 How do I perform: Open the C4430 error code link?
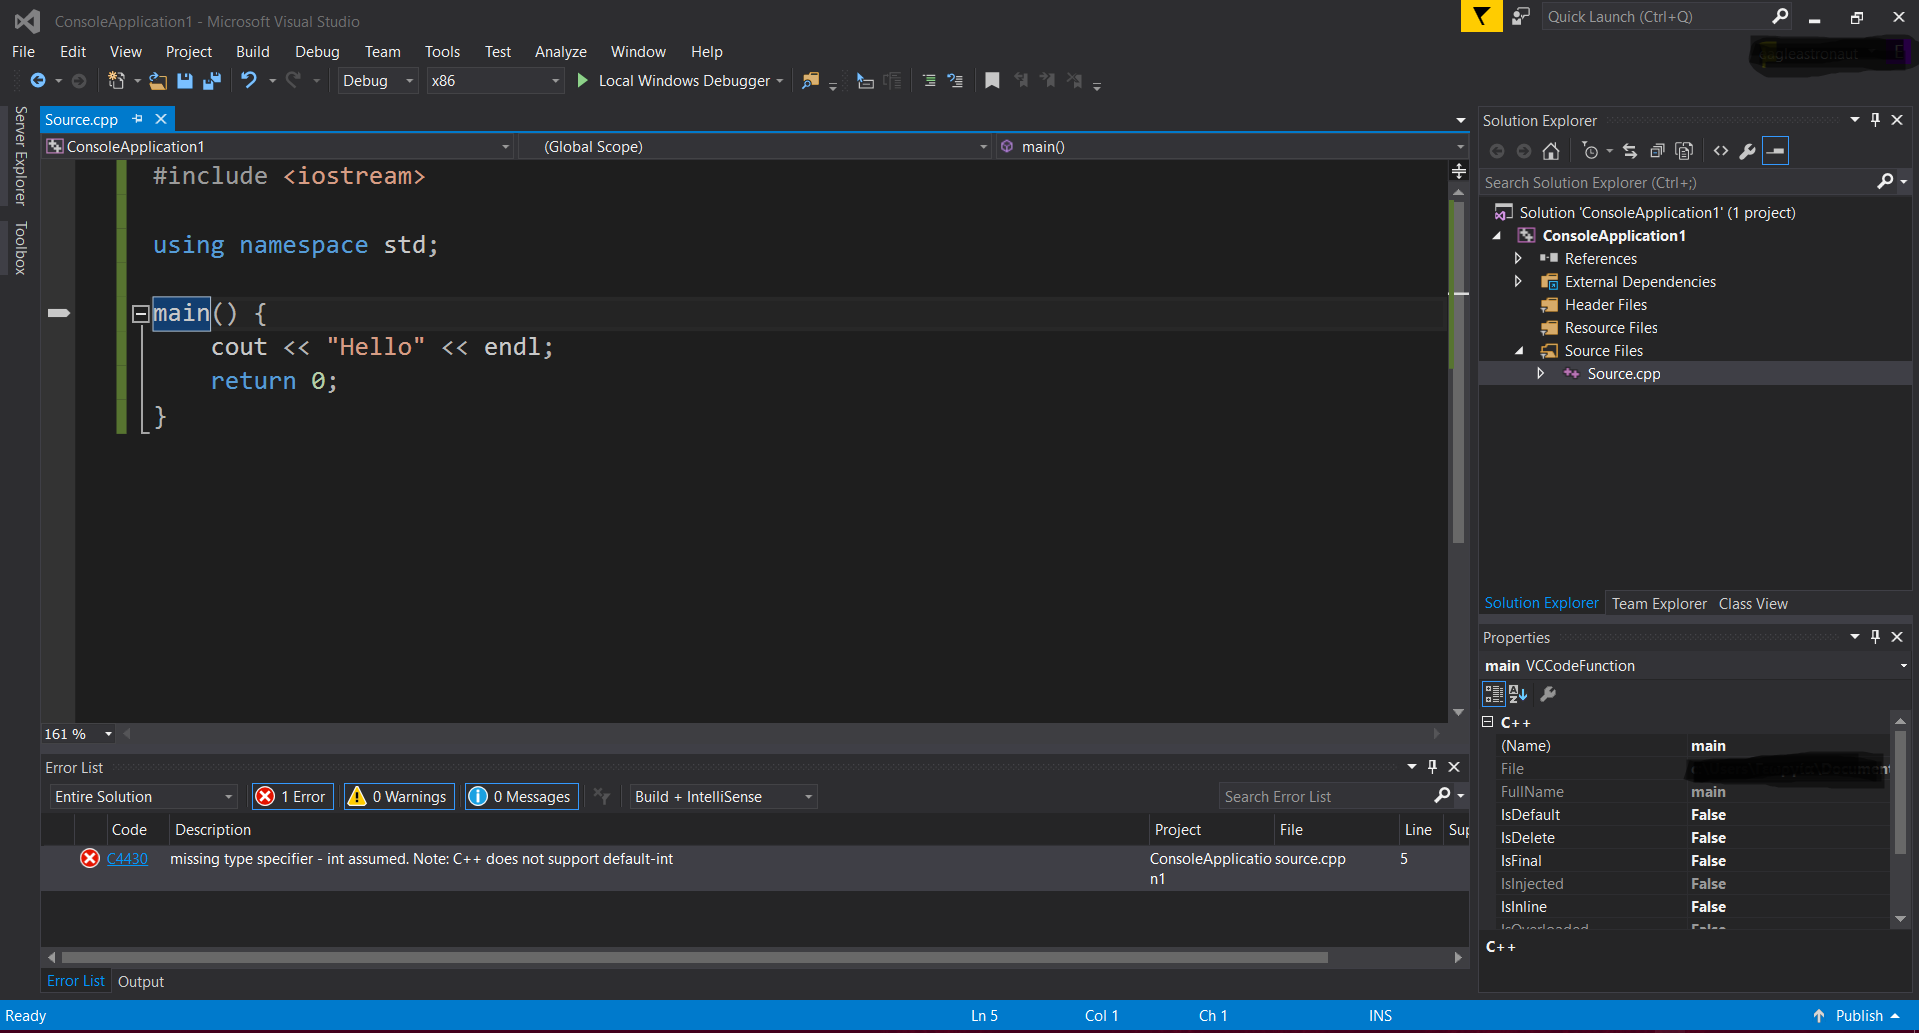click(127, 859)
